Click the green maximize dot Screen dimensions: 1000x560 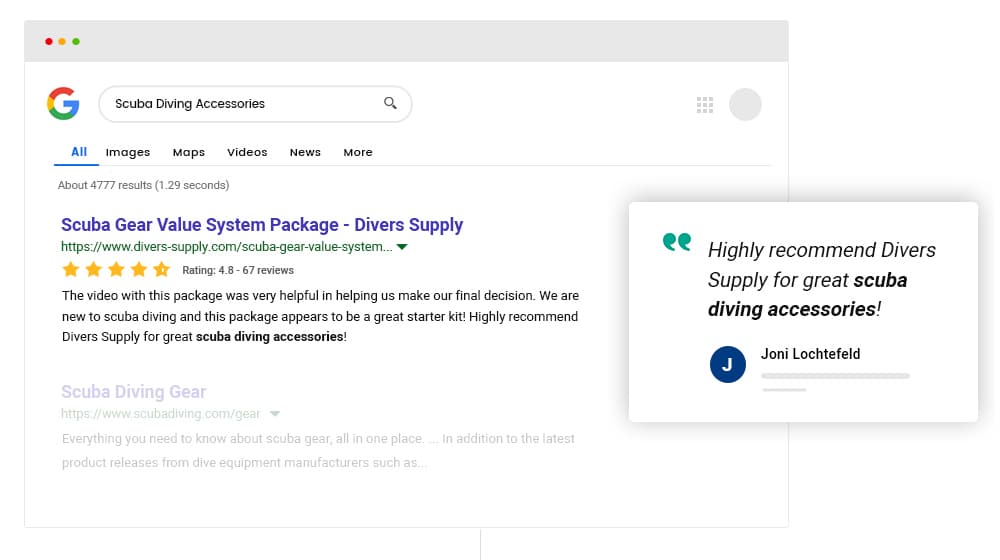[x=76, y=41]
